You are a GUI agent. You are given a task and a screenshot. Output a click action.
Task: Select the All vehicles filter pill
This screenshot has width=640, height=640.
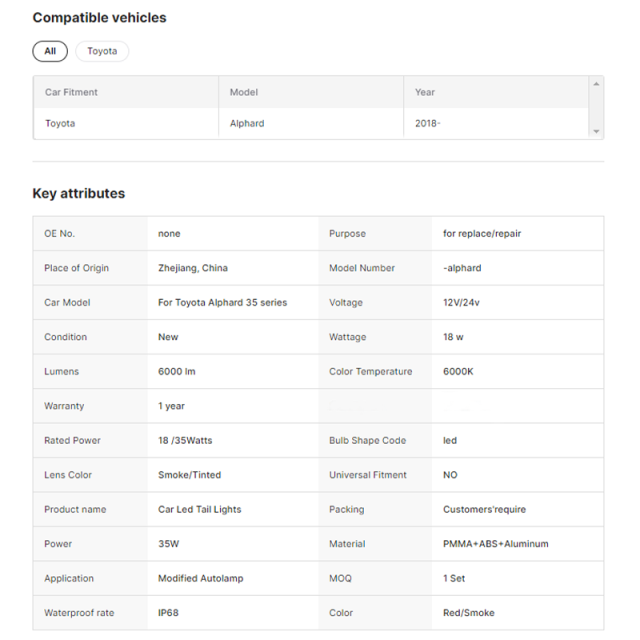(x=50, y=51)
